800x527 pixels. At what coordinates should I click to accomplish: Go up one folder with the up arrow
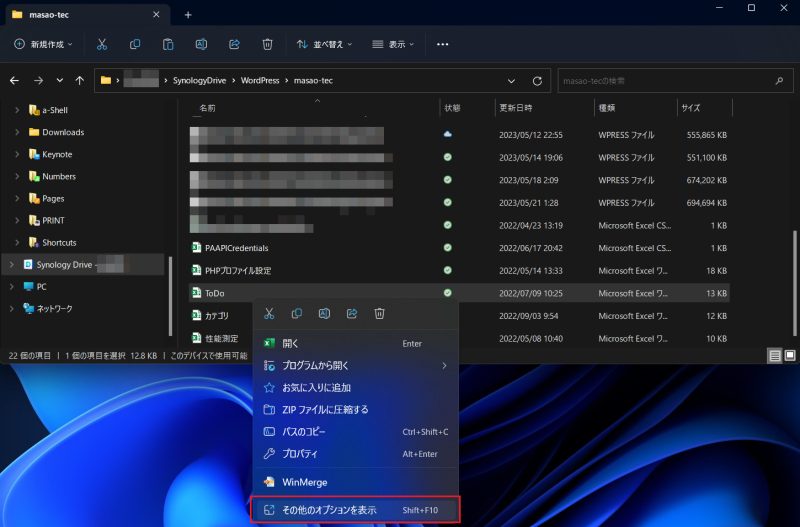click(80, 81)
